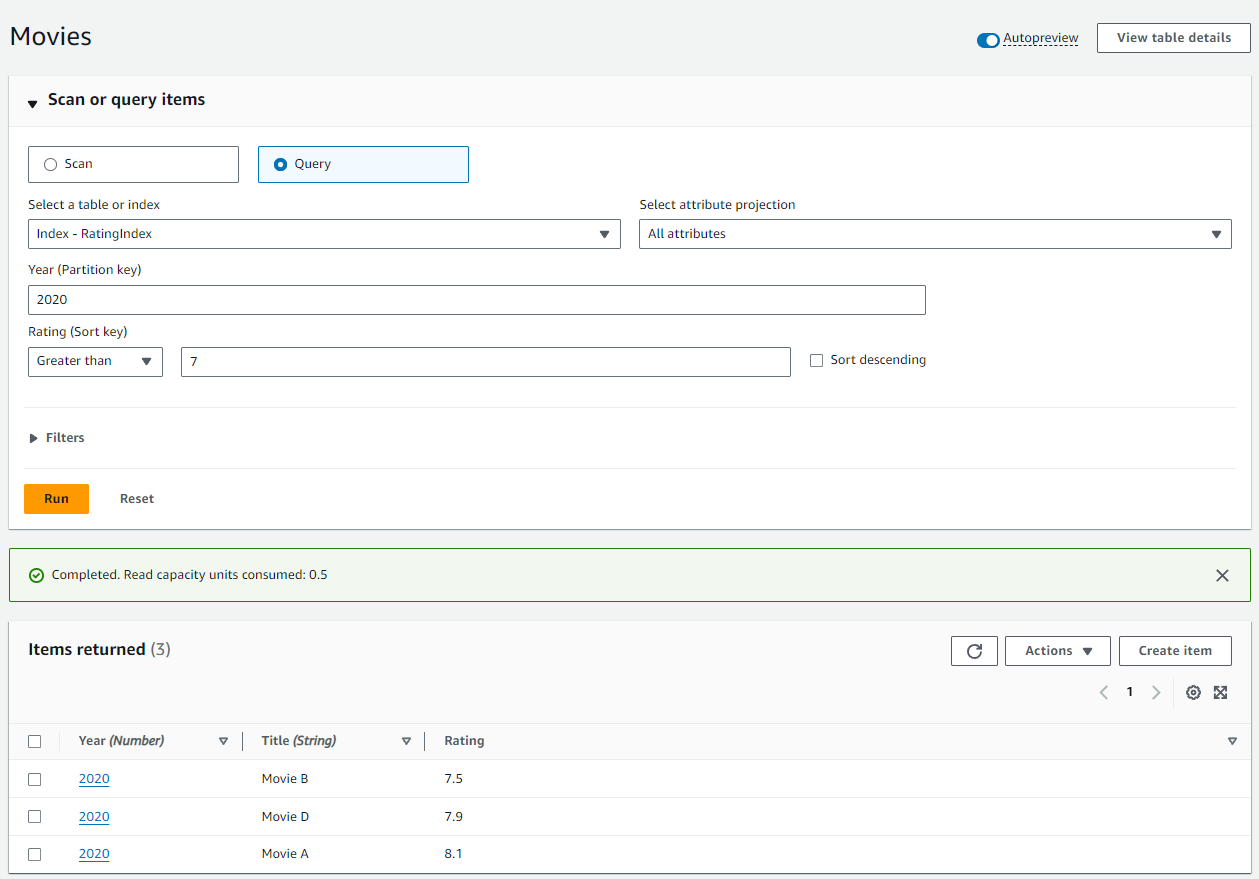Dismiss the Completed notification banner
This screenshot has height=879, width=1259.
coord(1222,575)
